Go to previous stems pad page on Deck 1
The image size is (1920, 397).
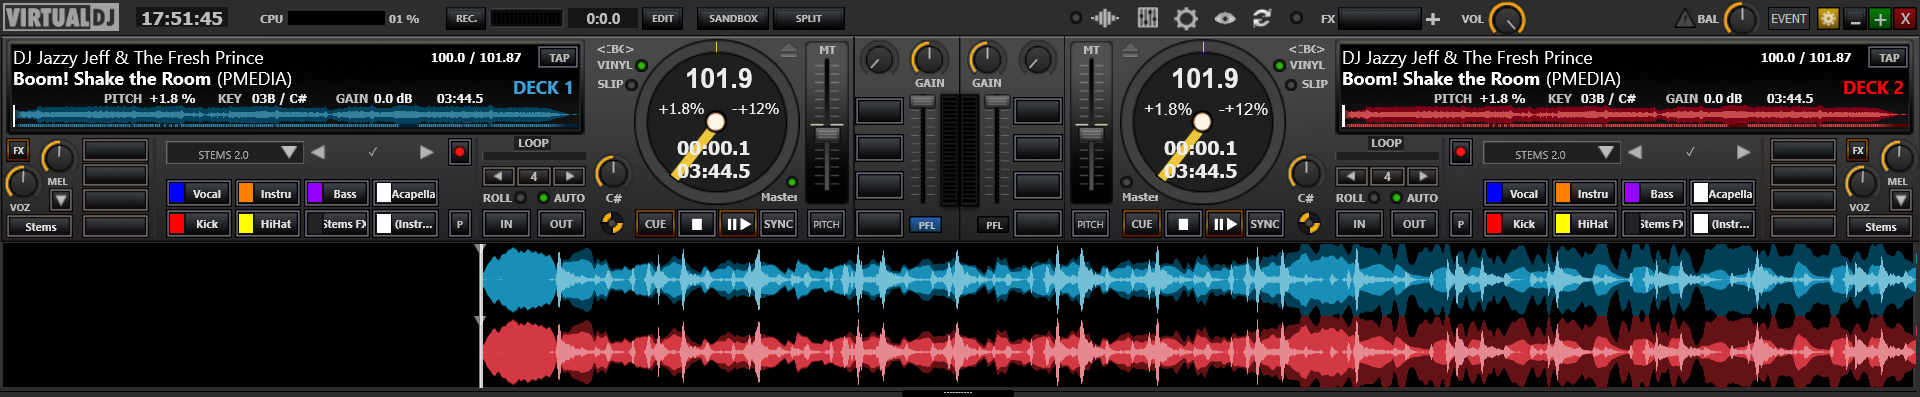(318, 152)
